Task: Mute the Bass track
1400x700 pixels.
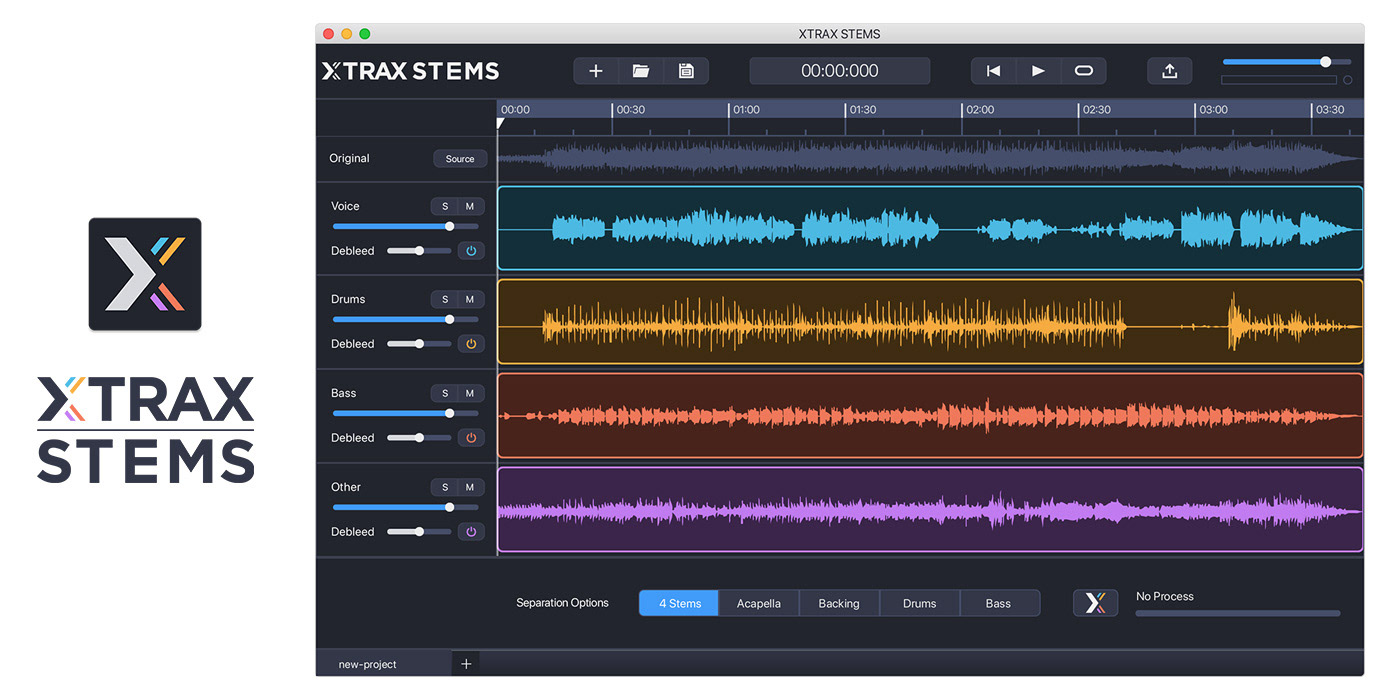Action: pos(470,393)
